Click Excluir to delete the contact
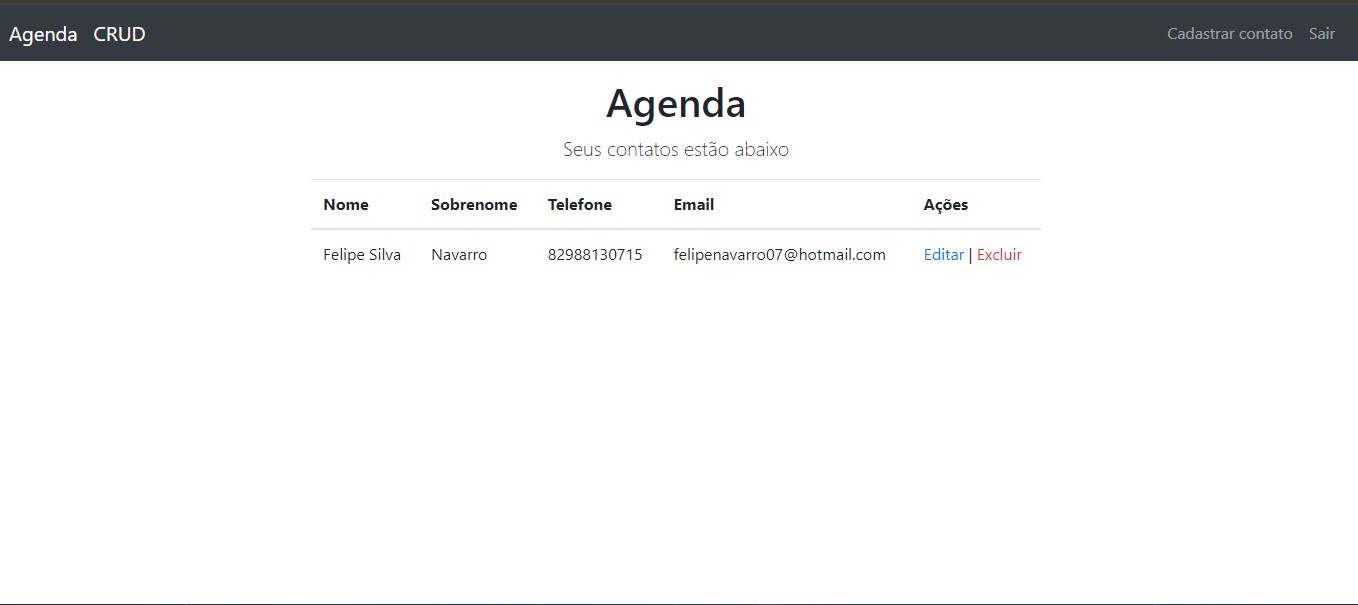The width and height of the screenshot is (1358, 605). pos(999,254)
